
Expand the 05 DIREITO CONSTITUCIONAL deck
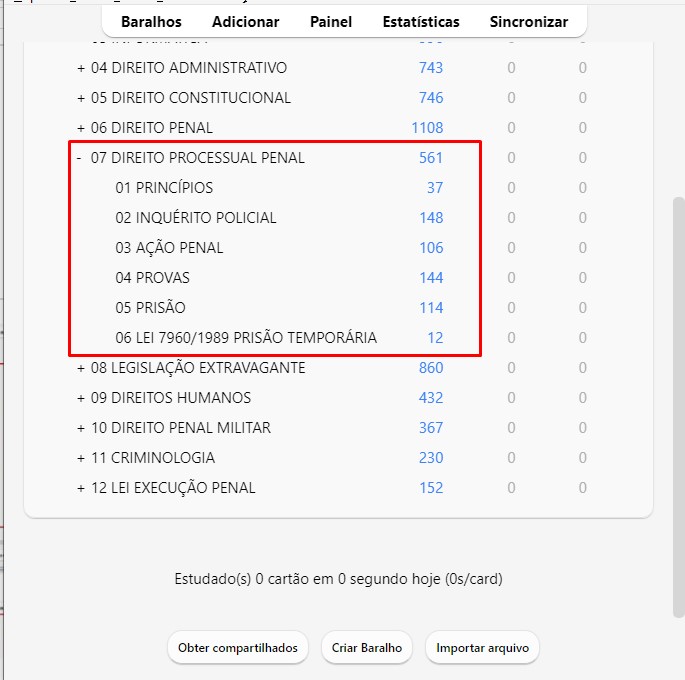tap(81, 98)
